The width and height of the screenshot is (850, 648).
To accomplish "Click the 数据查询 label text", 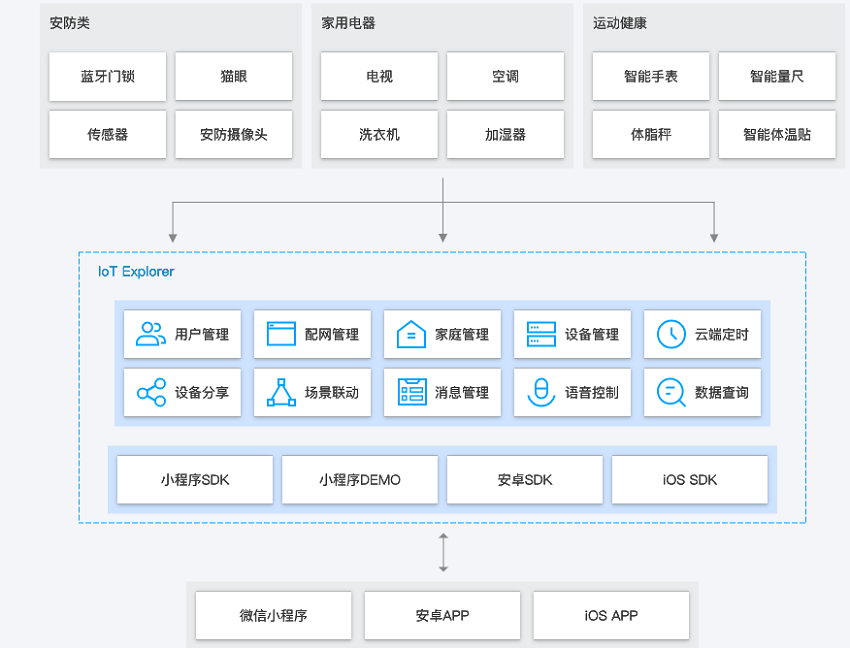I will point(722,393).
